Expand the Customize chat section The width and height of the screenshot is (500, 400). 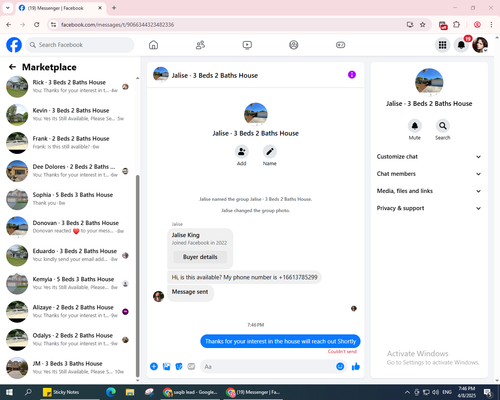[x=429, y=157]
